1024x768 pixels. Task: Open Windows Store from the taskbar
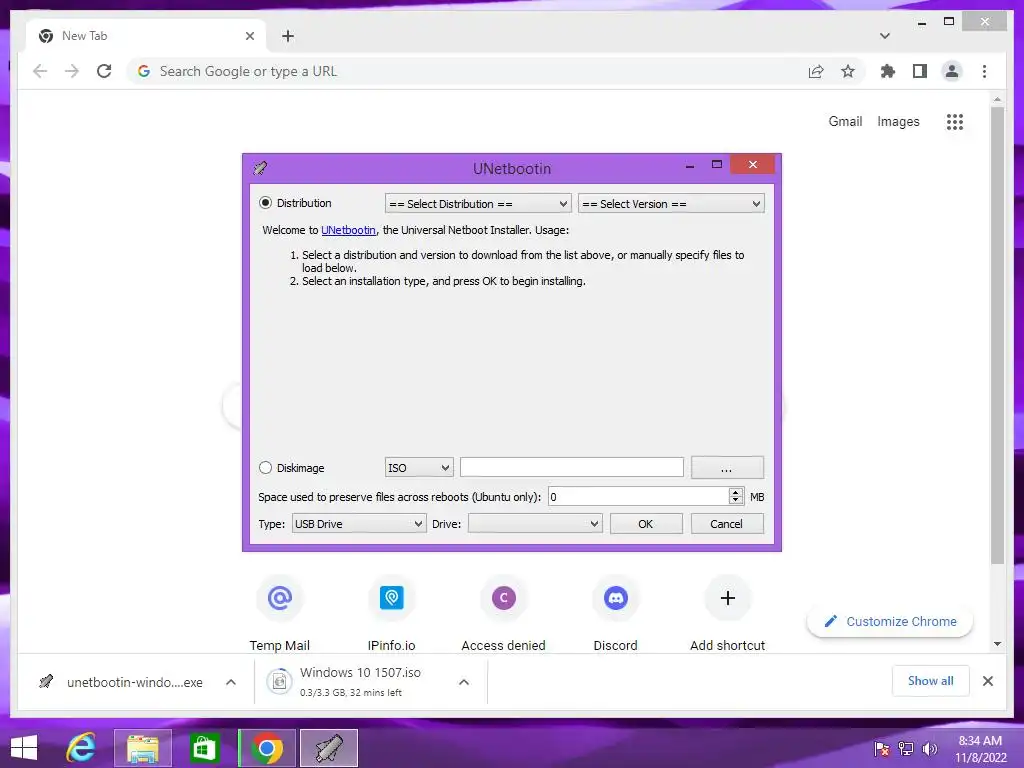click(204, 748)
